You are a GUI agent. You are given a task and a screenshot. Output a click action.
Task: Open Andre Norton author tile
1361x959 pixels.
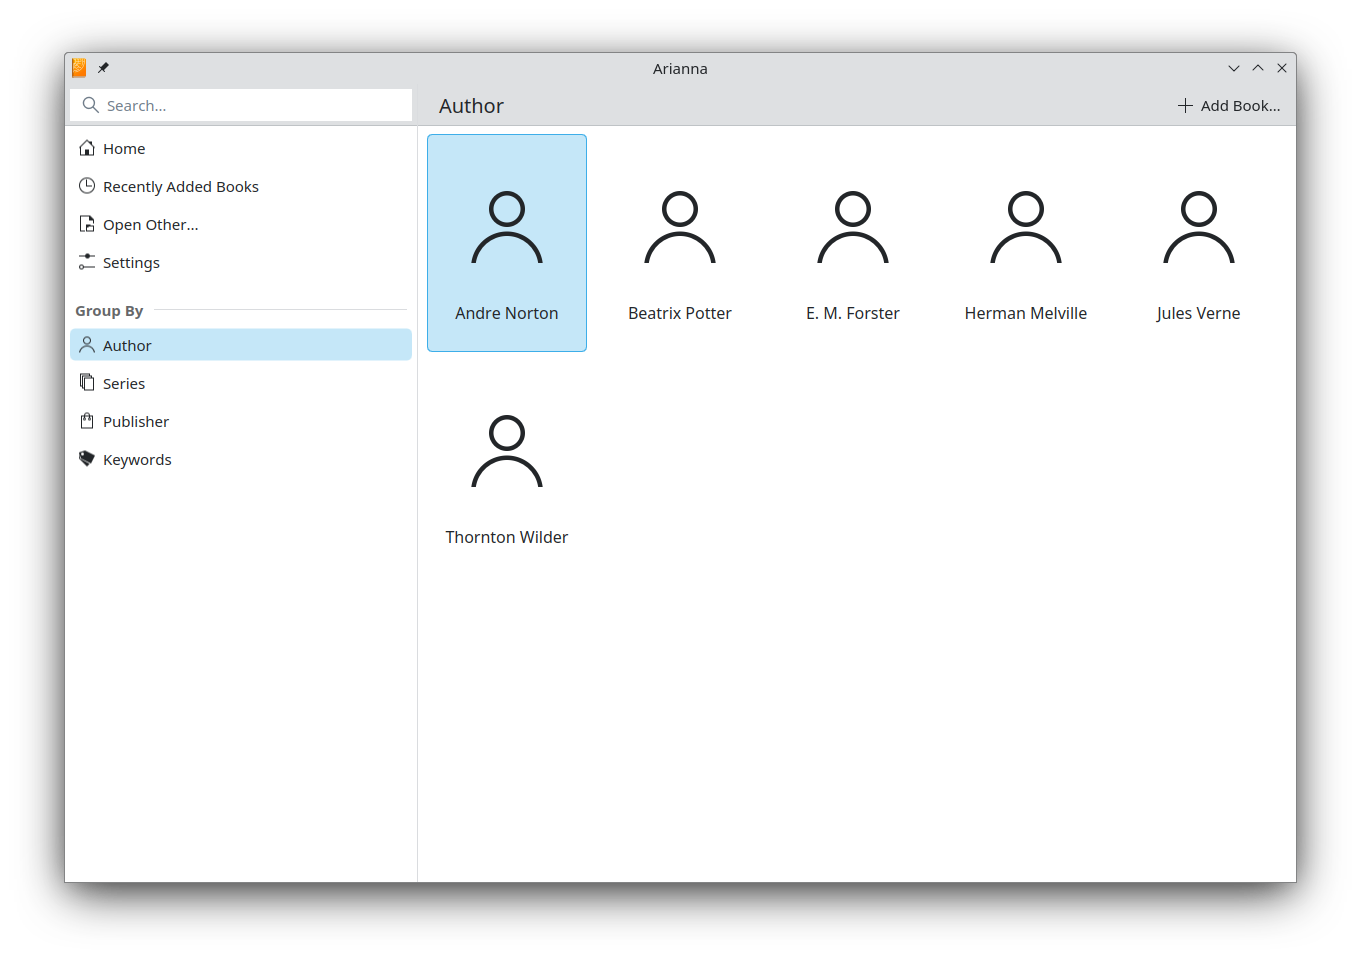507,243
